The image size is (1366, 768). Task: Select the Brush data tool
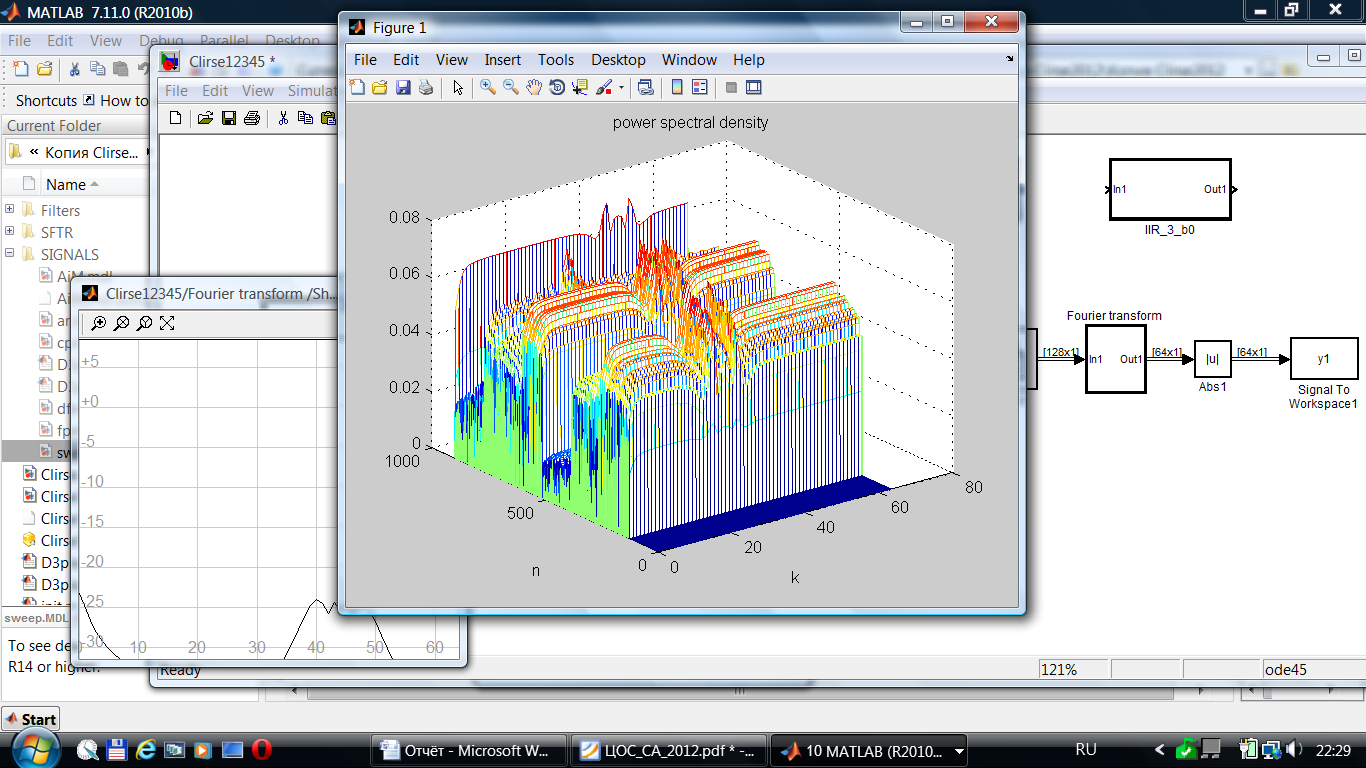pyautogui.click(x=604, y=88)
